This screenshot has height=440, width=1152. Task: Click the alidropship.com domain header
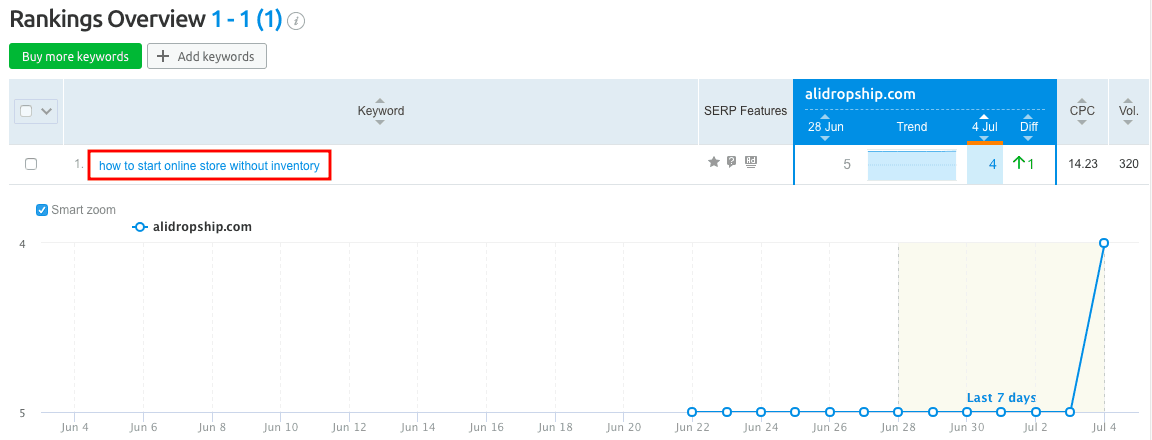pos(860,94)
